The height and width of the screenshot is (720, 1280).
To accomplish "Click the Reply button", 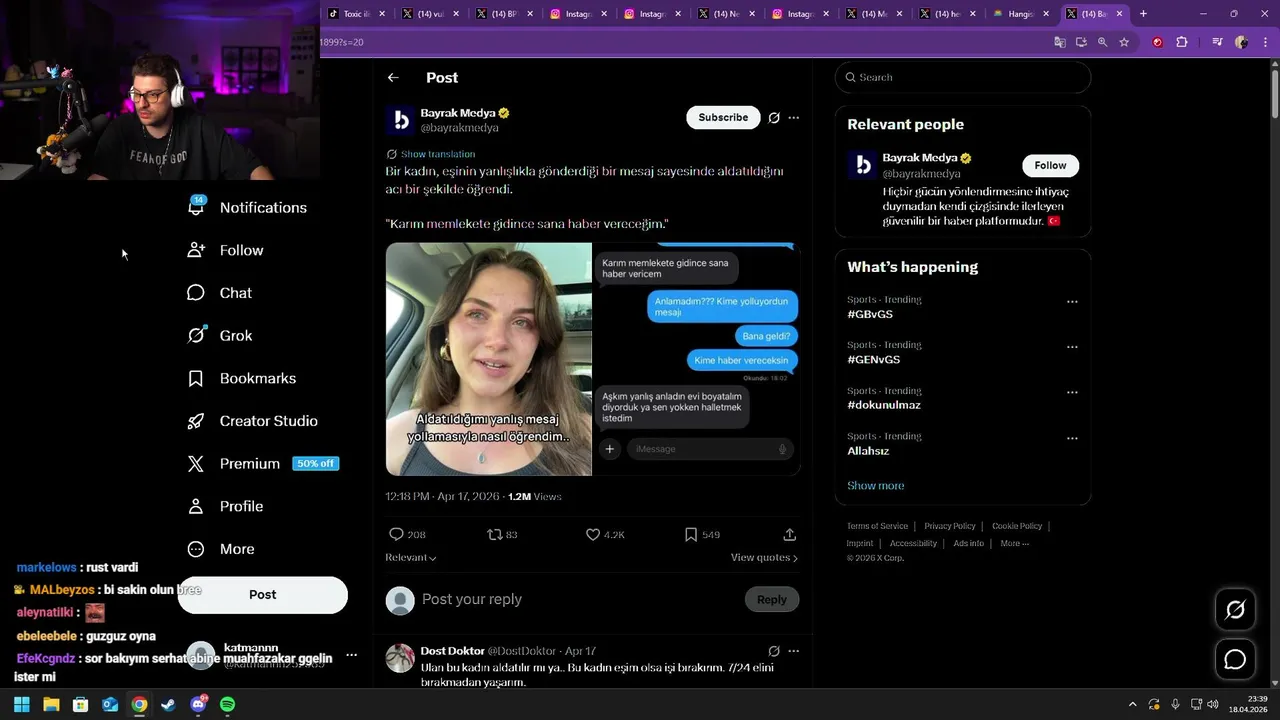I will [771, 600].
